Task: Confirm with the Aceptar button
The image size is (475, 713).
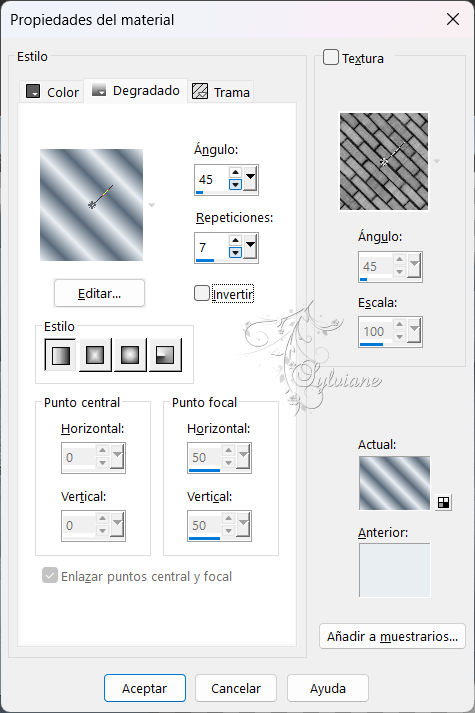Action: 145,688
